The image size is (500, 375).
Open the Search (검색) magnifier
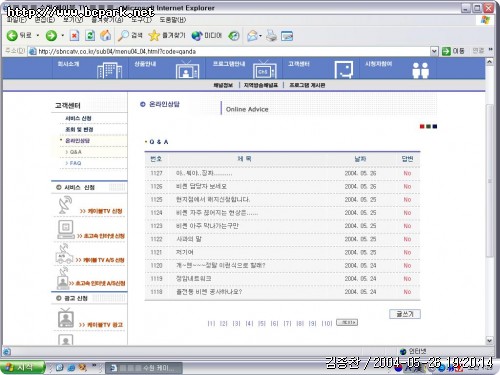click(123, 35)
